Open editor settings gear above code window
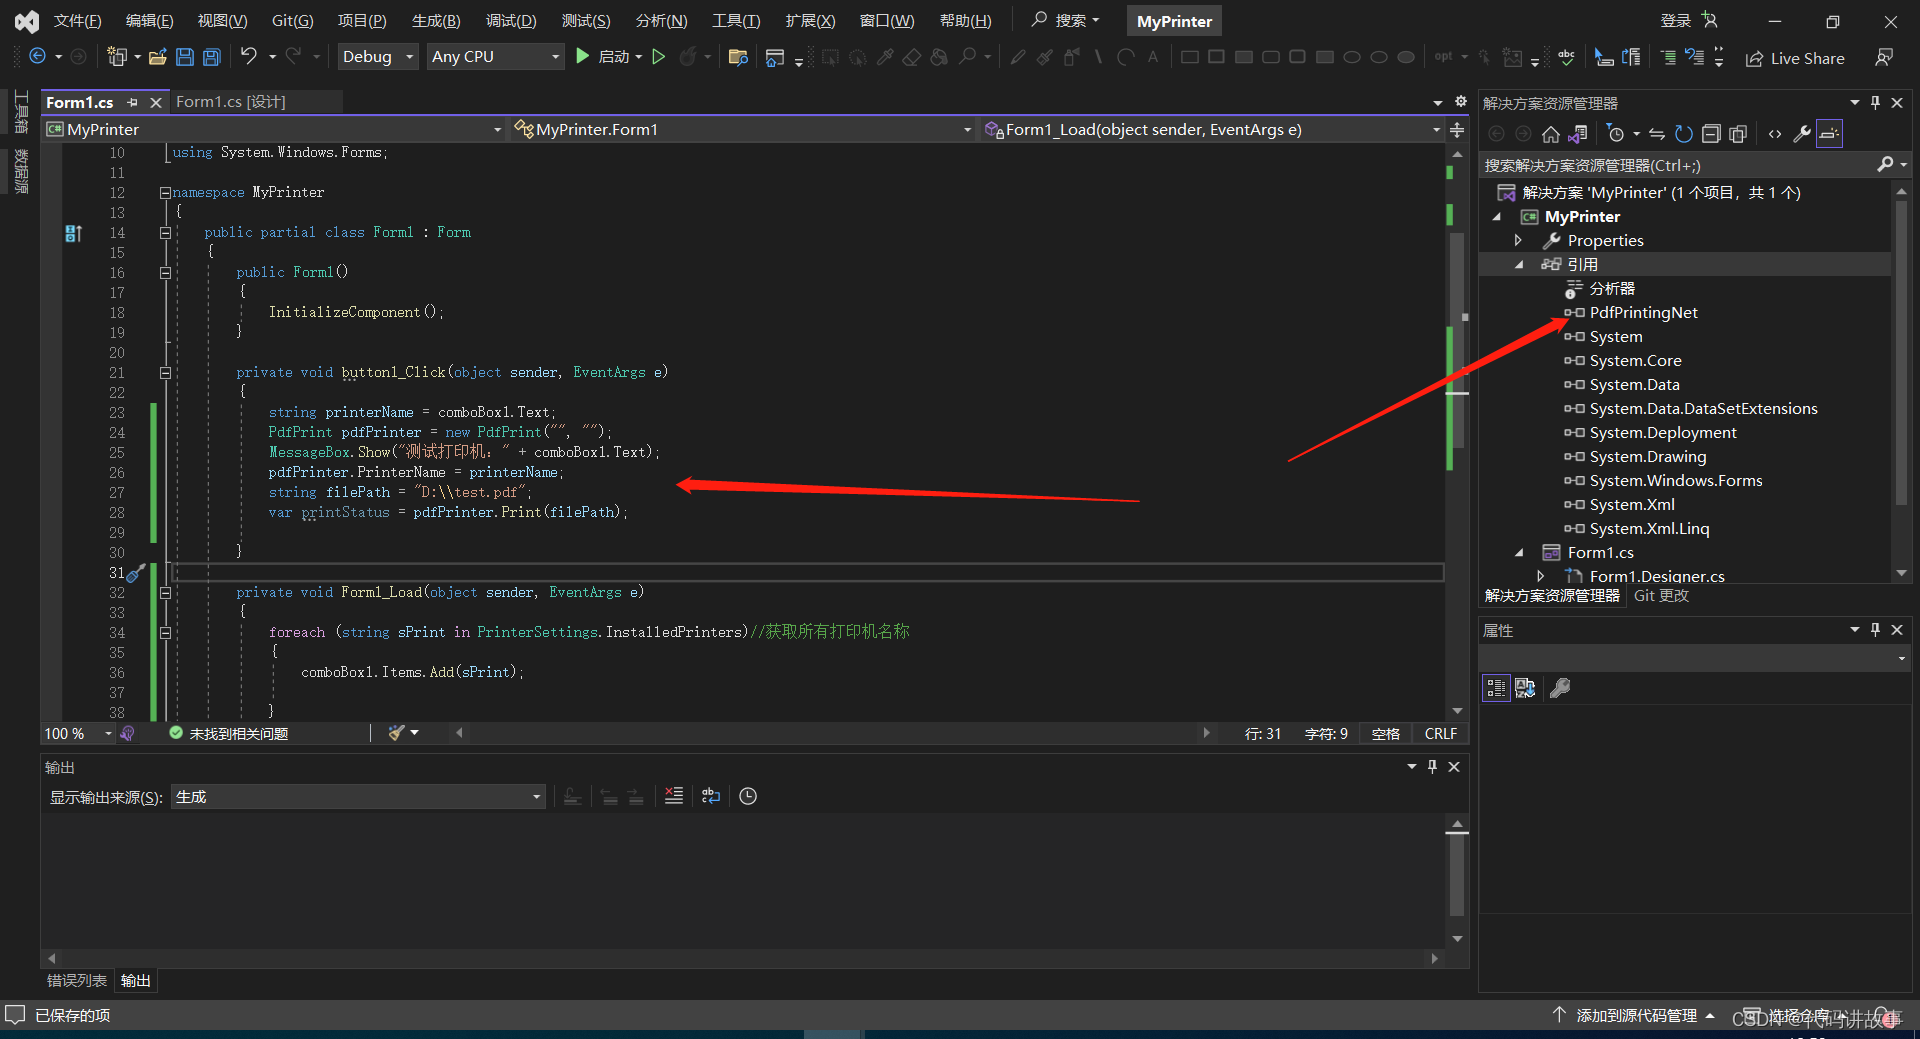The image size is (1920, 1039). click(1460, 102)
